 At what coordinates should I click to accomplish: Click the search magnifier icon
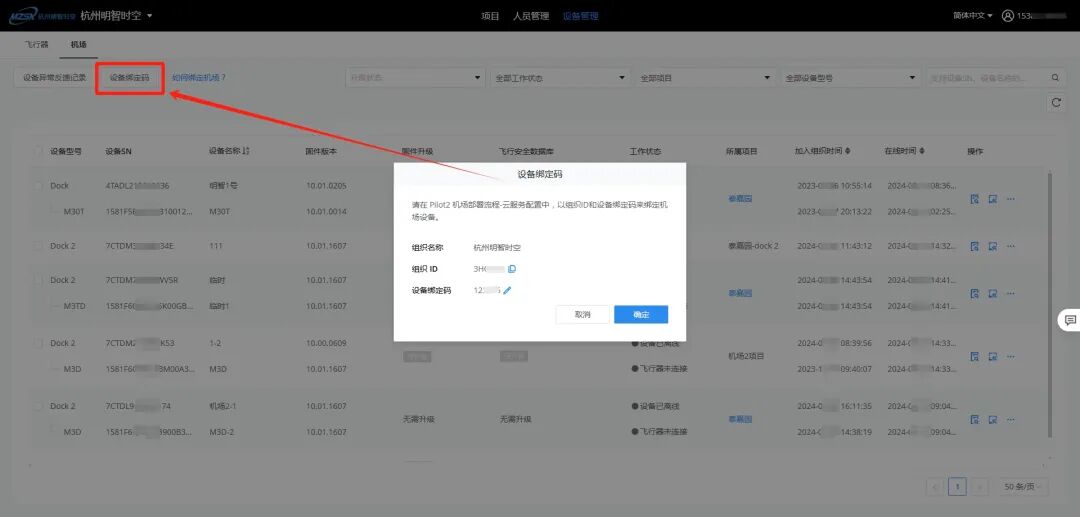pos(1055,78)
